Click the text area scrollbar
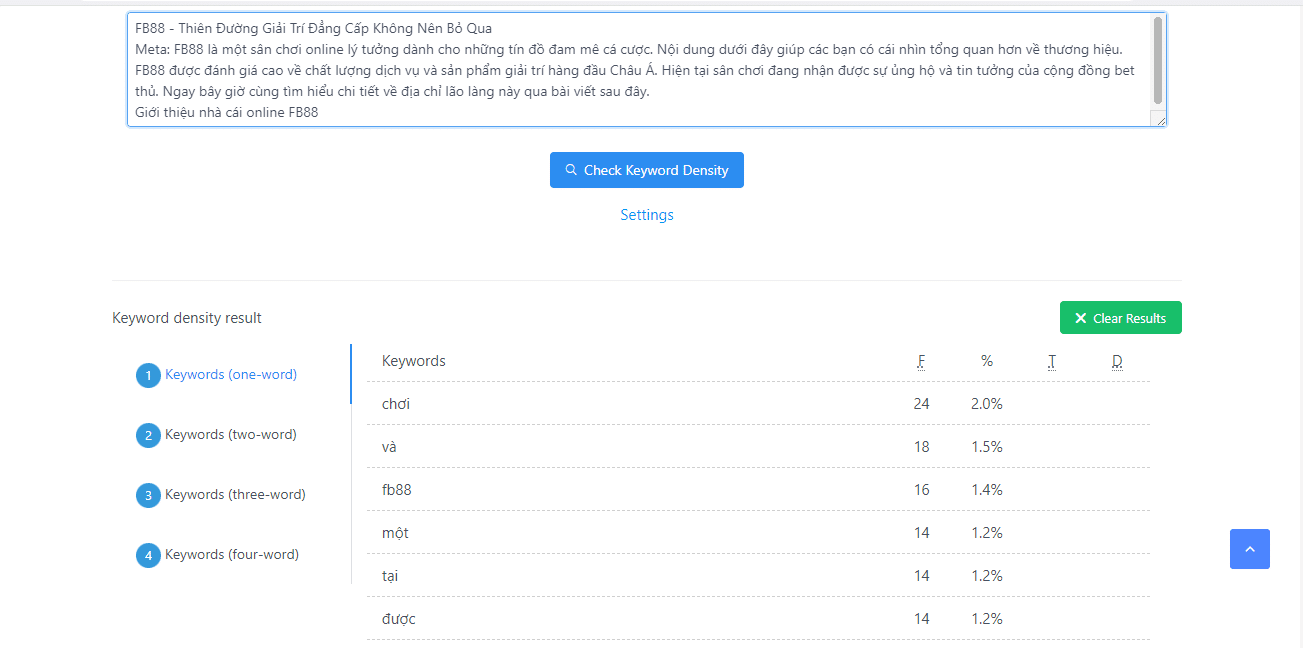The image size is (1303, 648). tap(1158, 60)
